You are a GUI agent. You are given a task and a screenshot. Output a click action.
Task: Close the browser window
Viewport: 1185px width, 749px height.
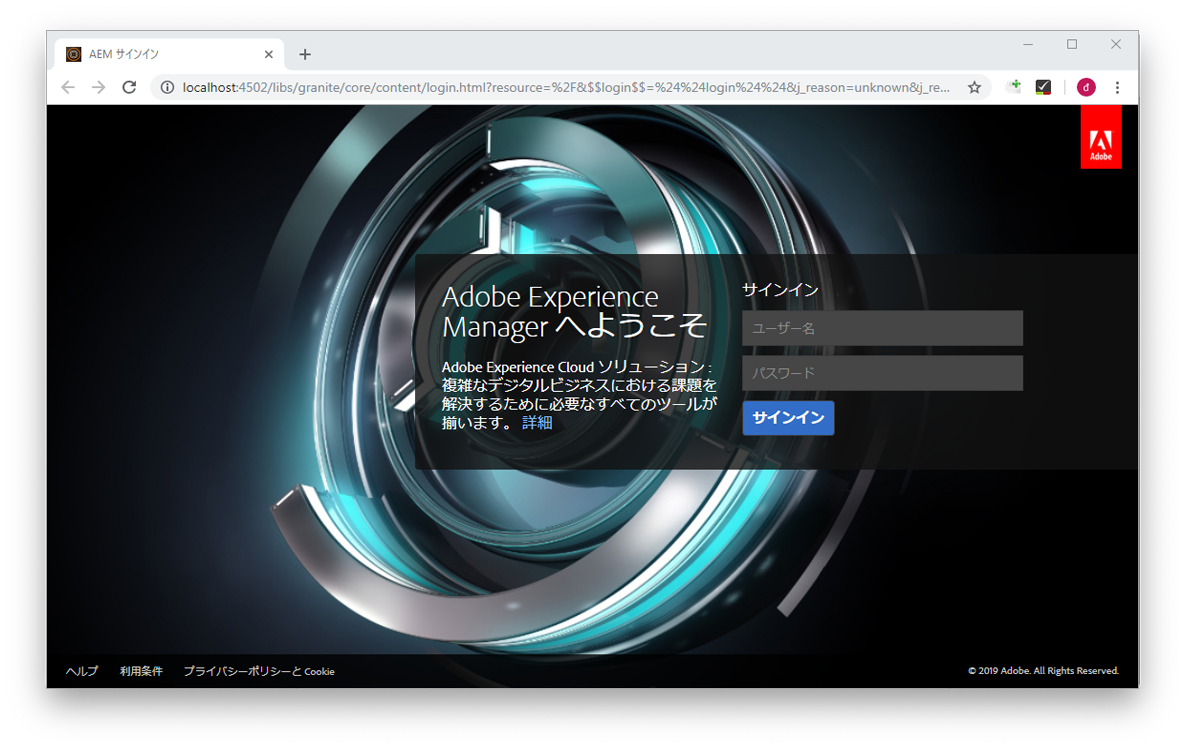click(1115, 45)
